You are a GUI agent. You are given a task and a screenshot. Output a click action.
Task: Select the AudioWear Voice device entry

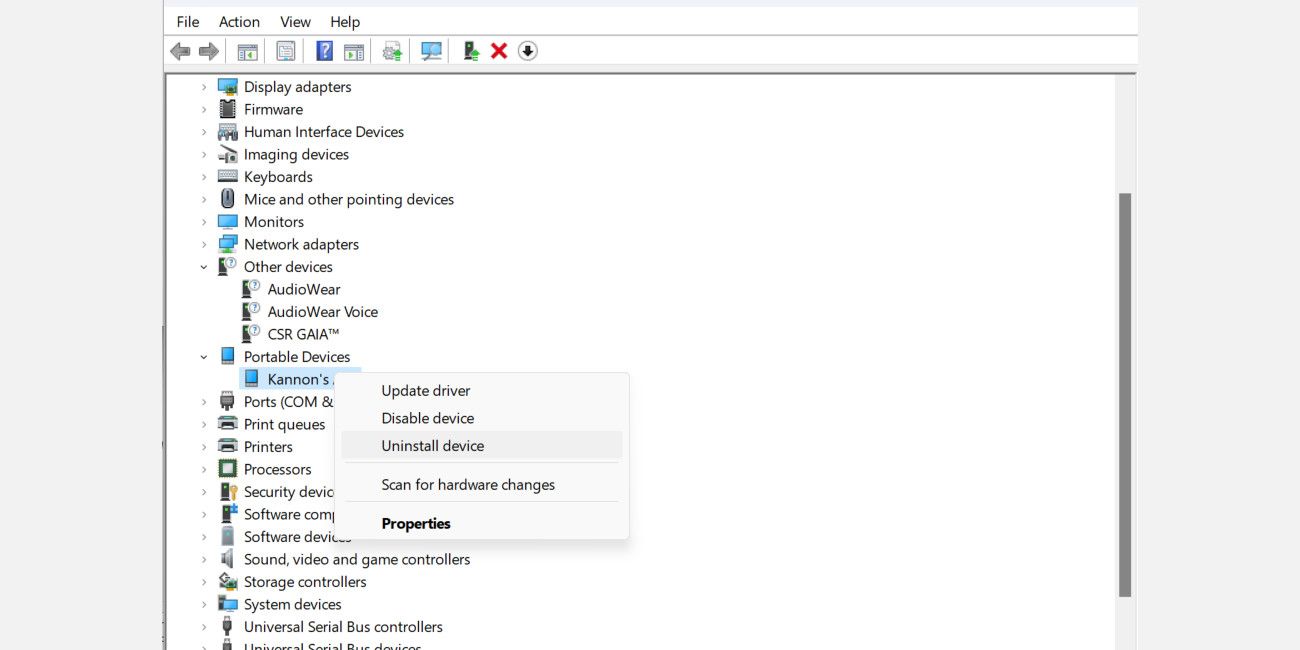click(x=322, y=311)
